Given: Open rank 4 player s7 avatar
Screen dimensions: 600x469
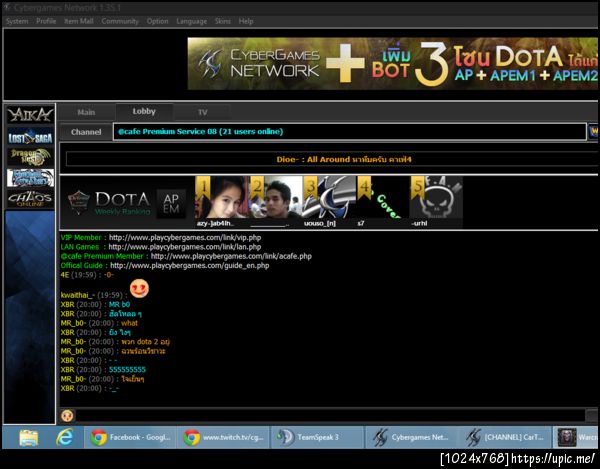Looking at the screenshot, I should (383, 197).
